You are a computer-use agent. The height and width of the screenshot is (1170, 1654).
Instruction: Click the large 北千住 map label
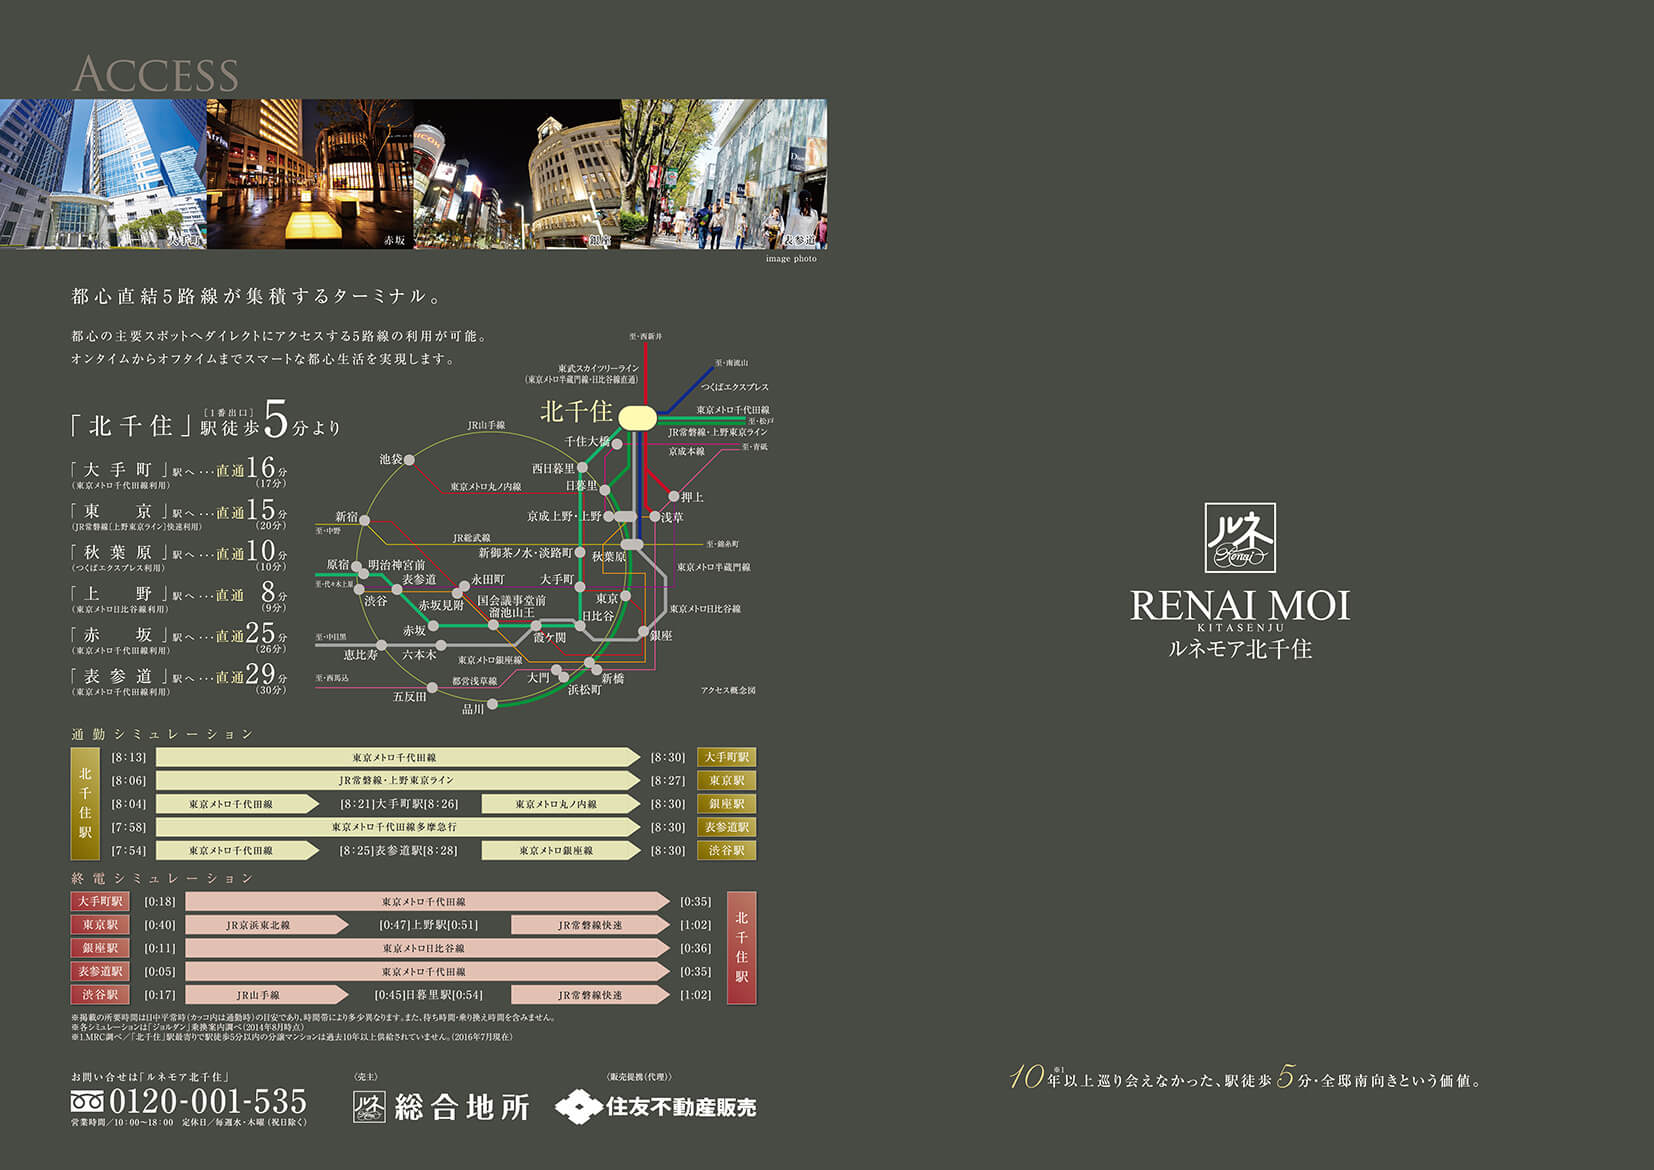click(576, 411)
